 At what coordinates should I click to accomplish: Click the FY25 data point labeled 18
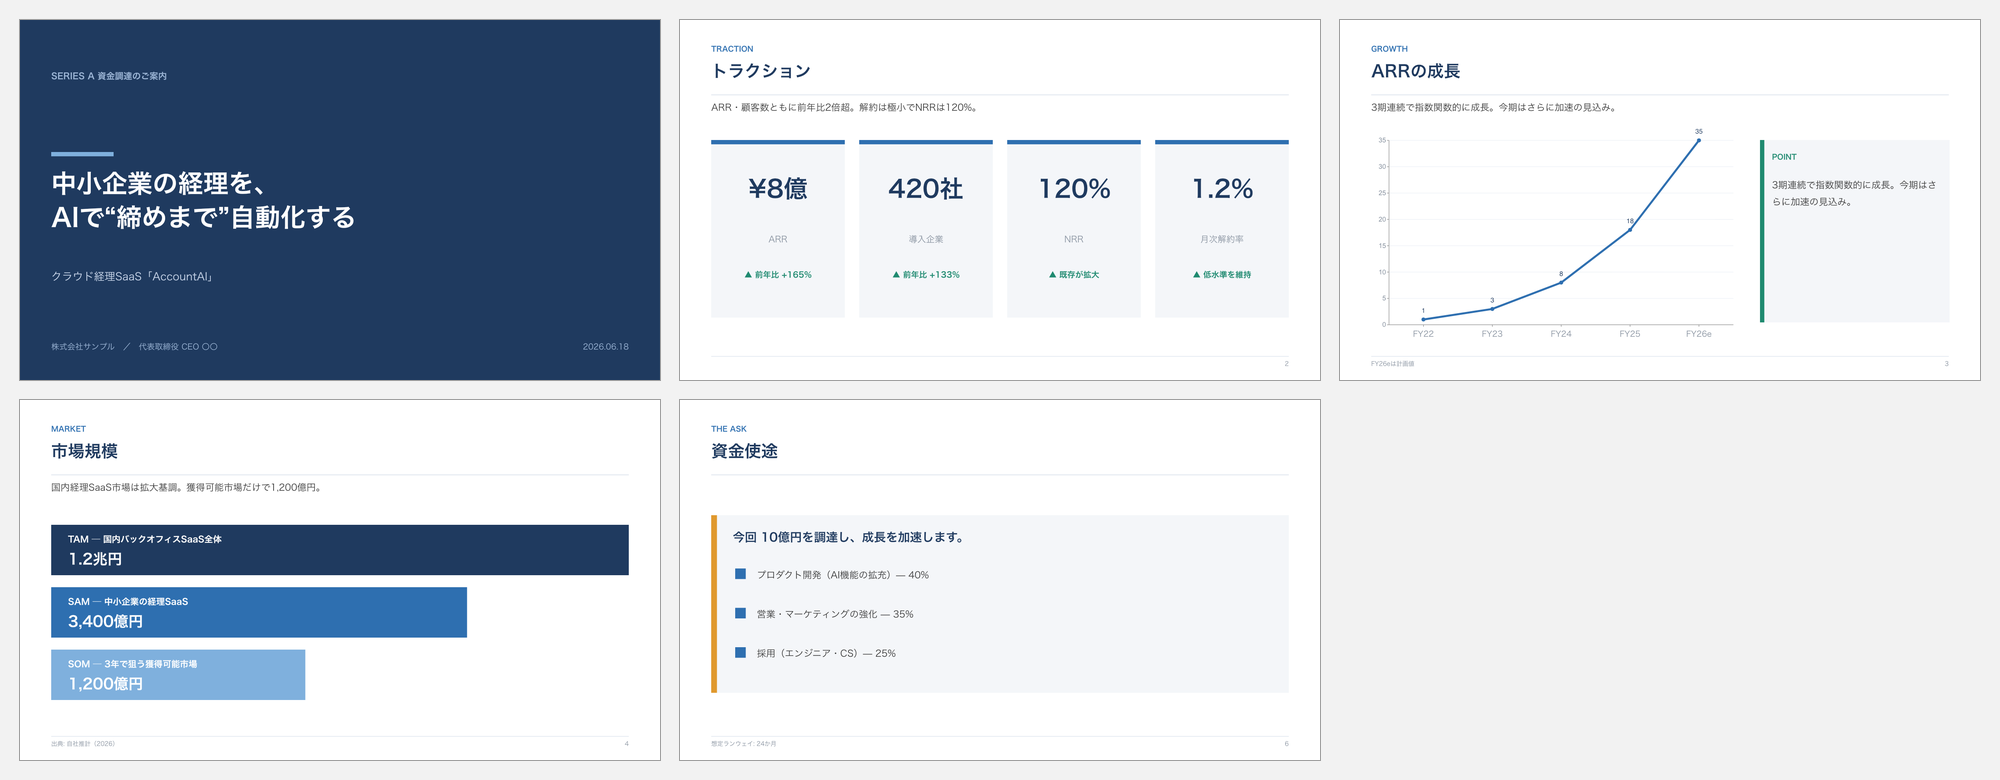tap(1630, 230)
